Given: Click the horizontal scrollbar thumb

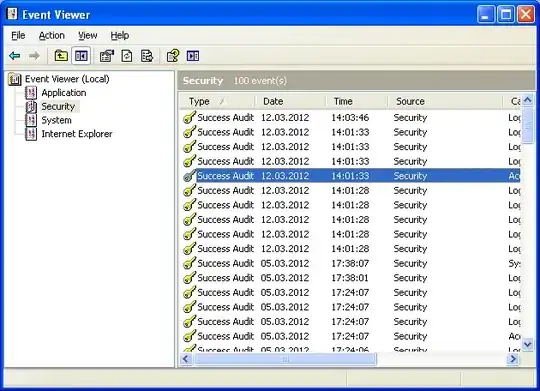Looking at the screenshot, I should click(x=285, y=359).
